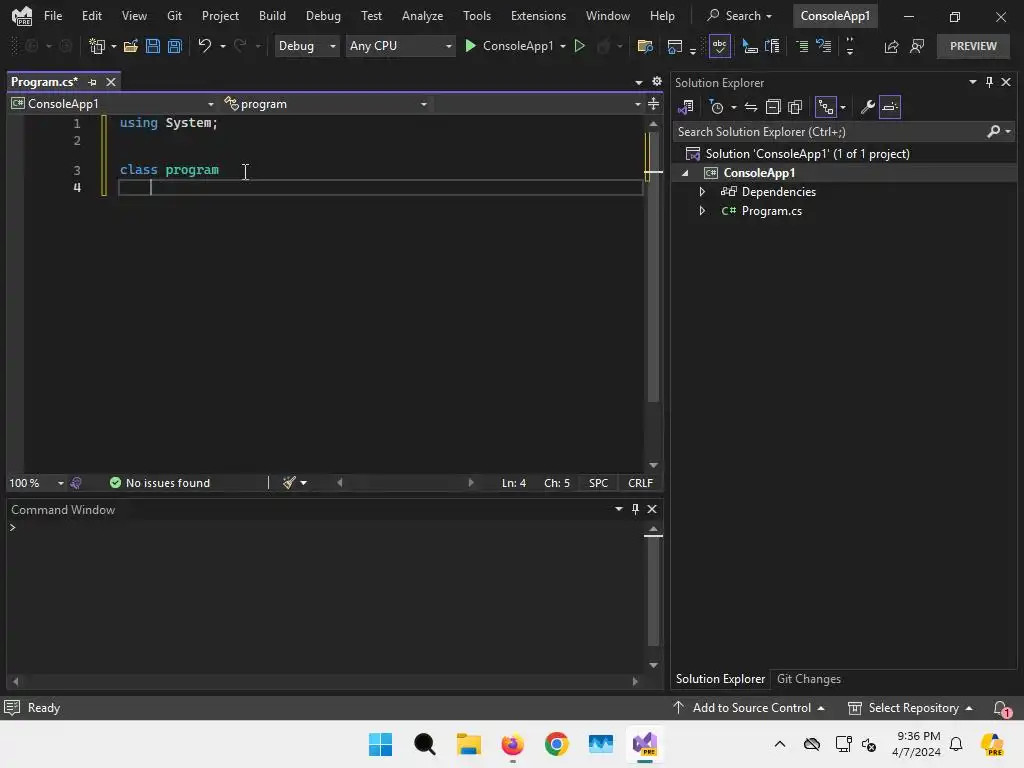The height and width of the screenshot is (768, 1024).
Task: Open the Send Feedback icon
Action: tap(917, 46)
